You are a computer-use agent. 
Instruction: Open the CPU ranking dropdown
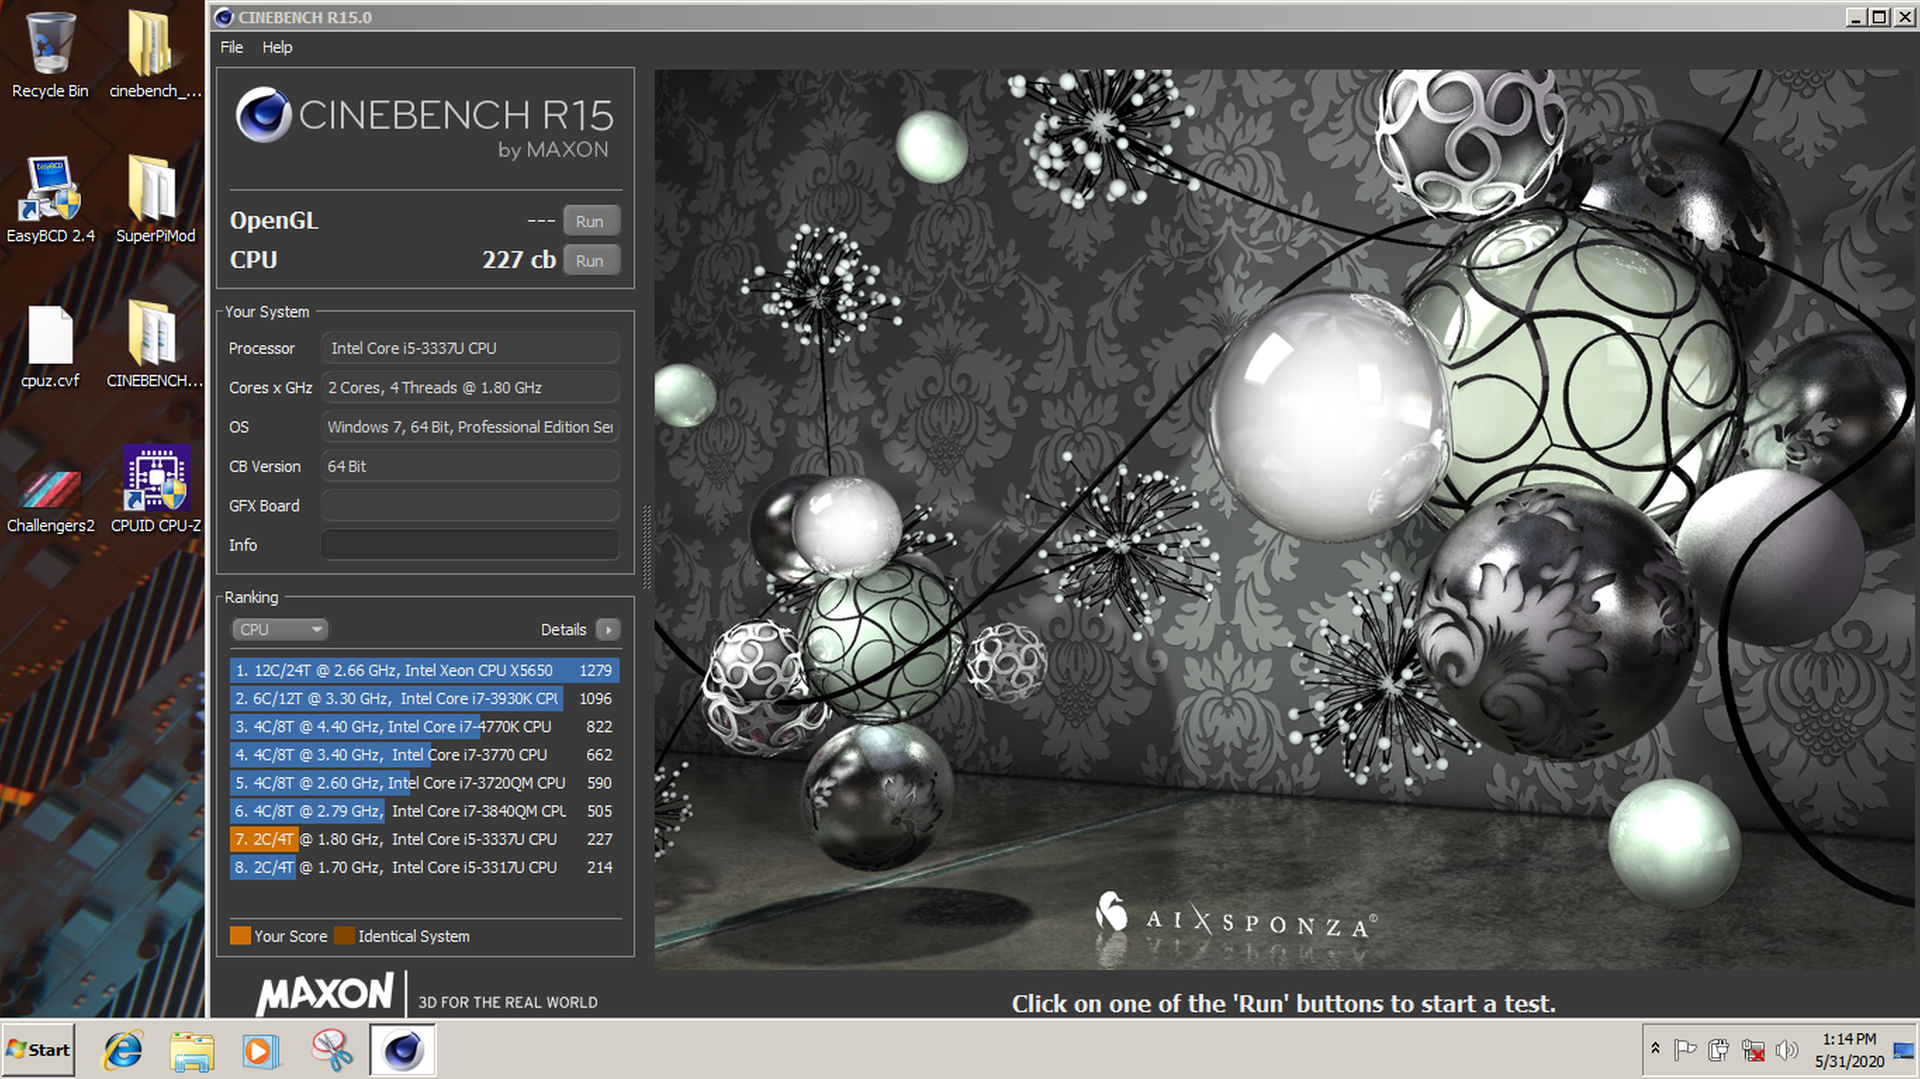280,629
